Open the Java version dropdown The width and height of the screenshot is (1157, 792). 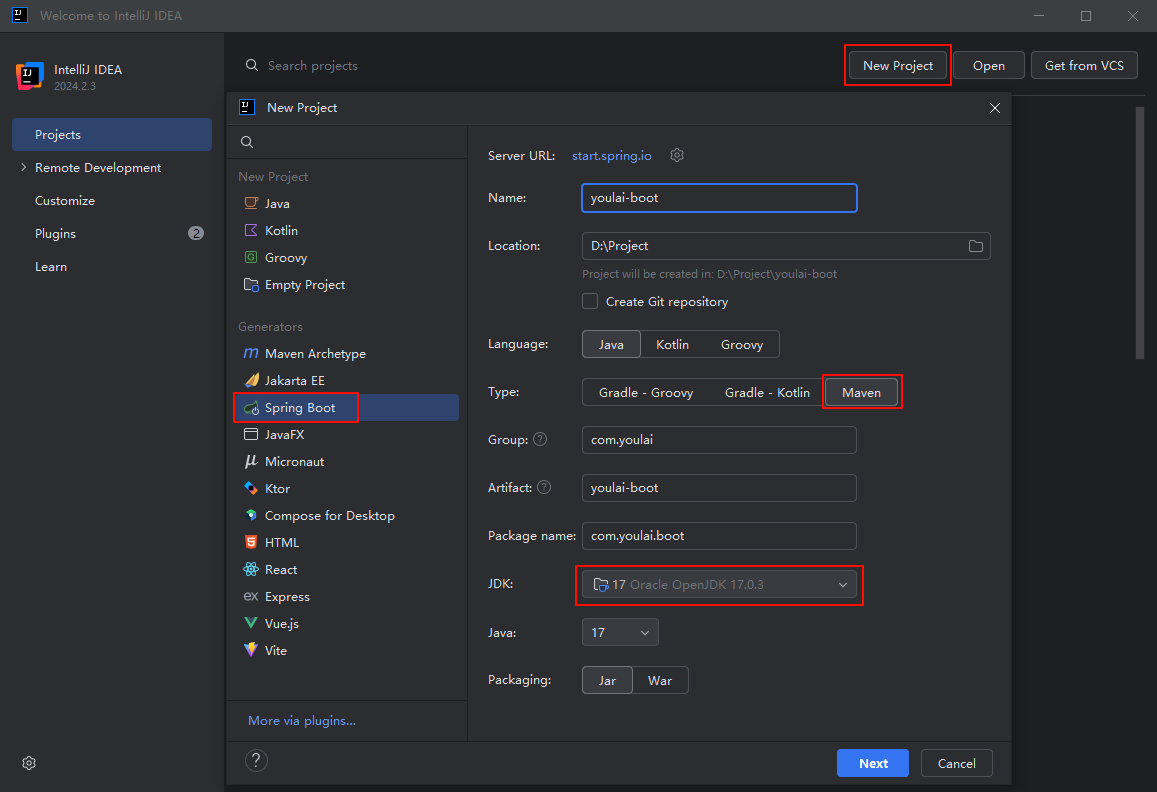coord(620,633)
